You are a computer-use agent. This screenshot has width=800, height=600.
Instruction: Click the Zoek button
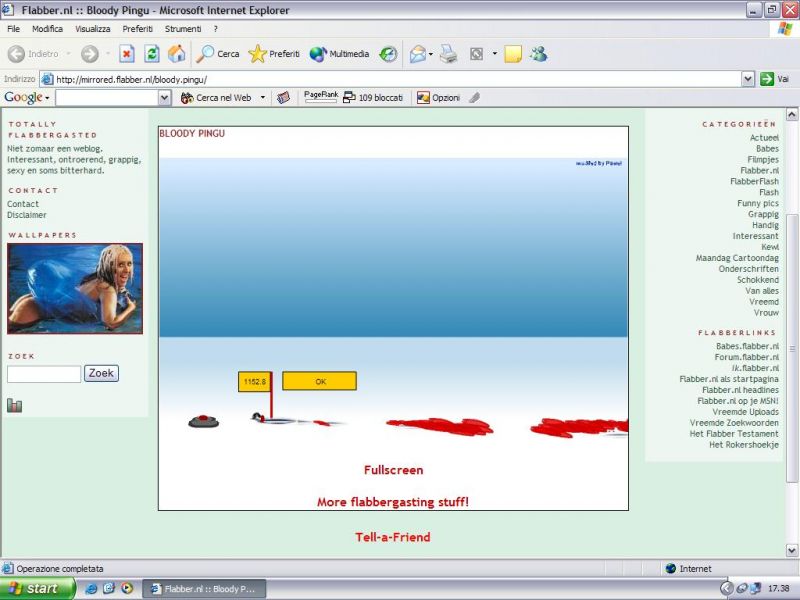pos(101,373)
